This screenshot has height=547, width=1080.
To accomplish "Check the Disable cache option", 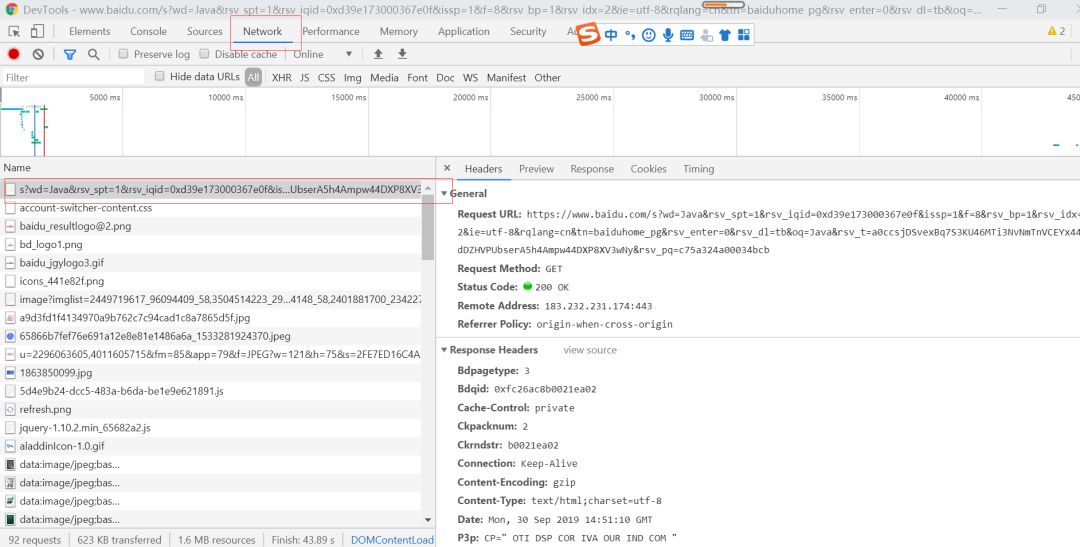I will [x=205, y=54].
